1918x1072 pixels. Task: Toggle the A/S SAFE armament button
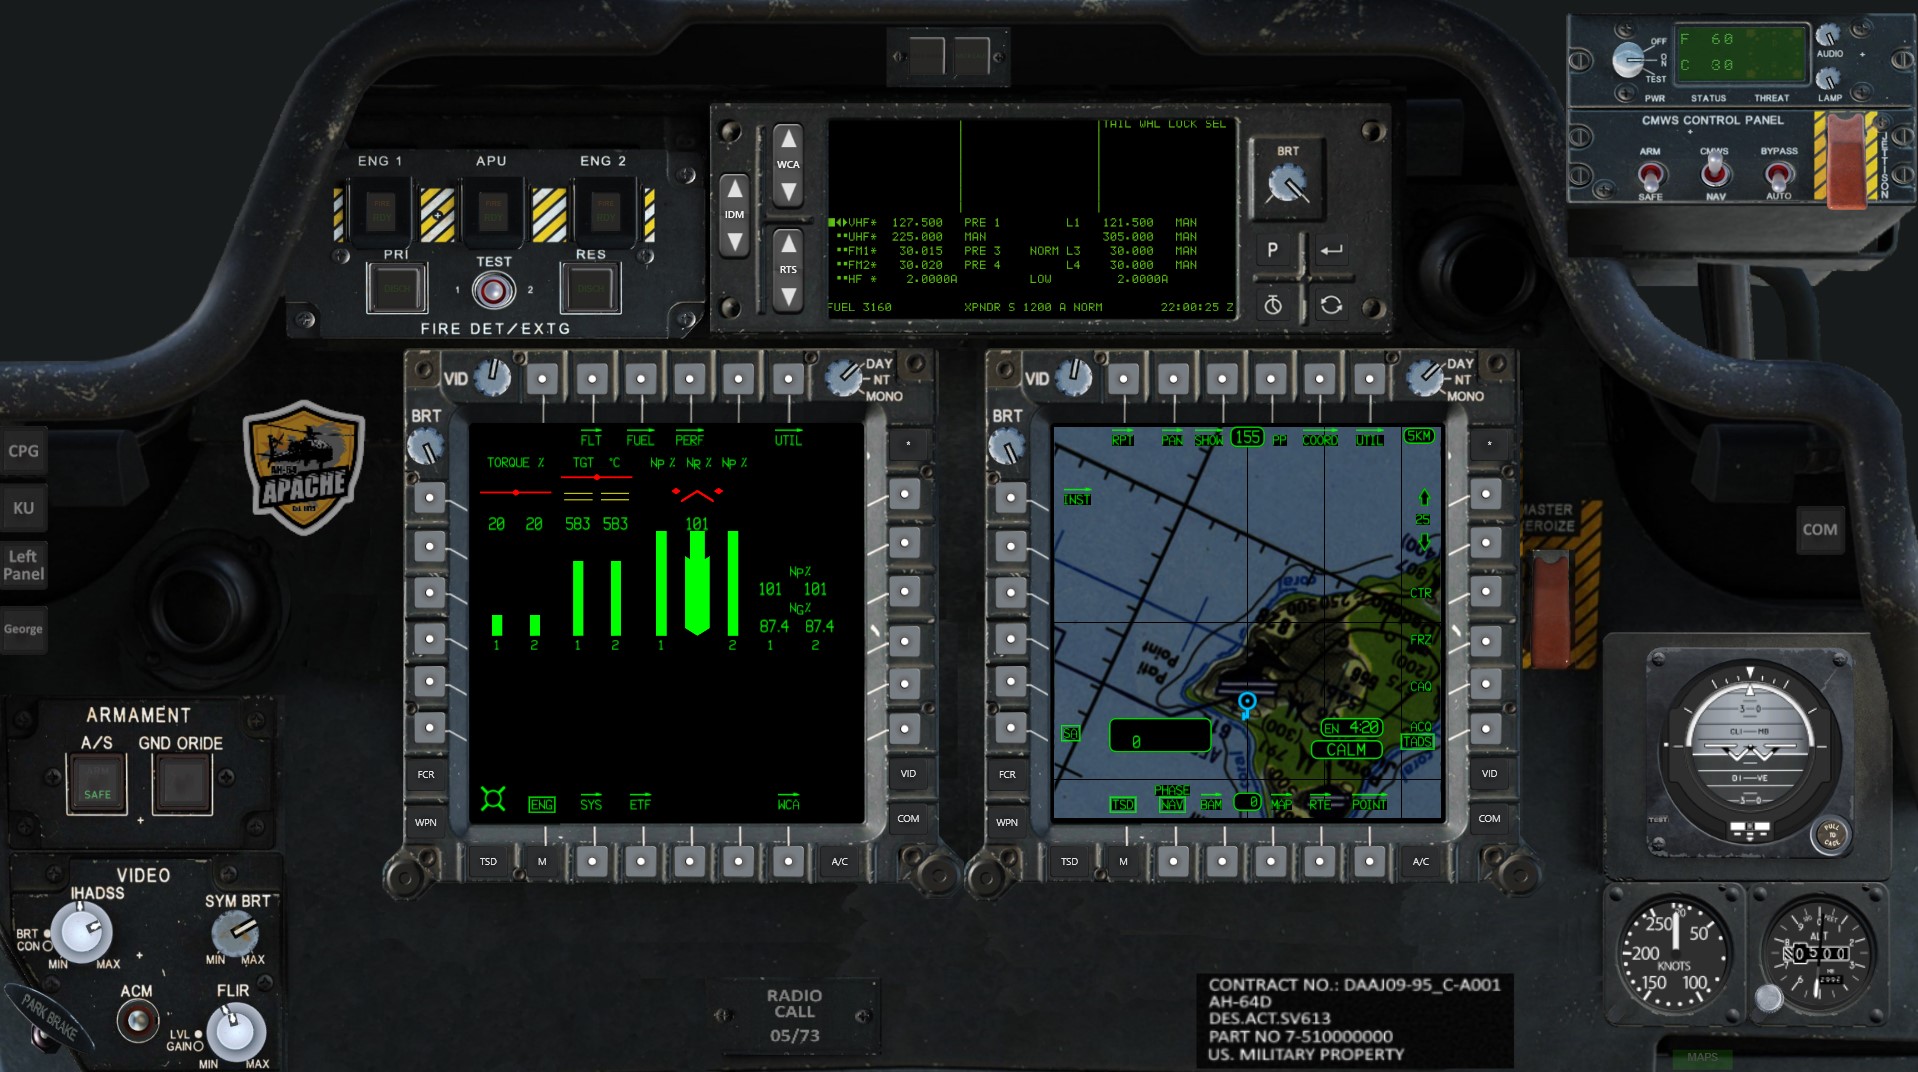[x=97, y=784]
